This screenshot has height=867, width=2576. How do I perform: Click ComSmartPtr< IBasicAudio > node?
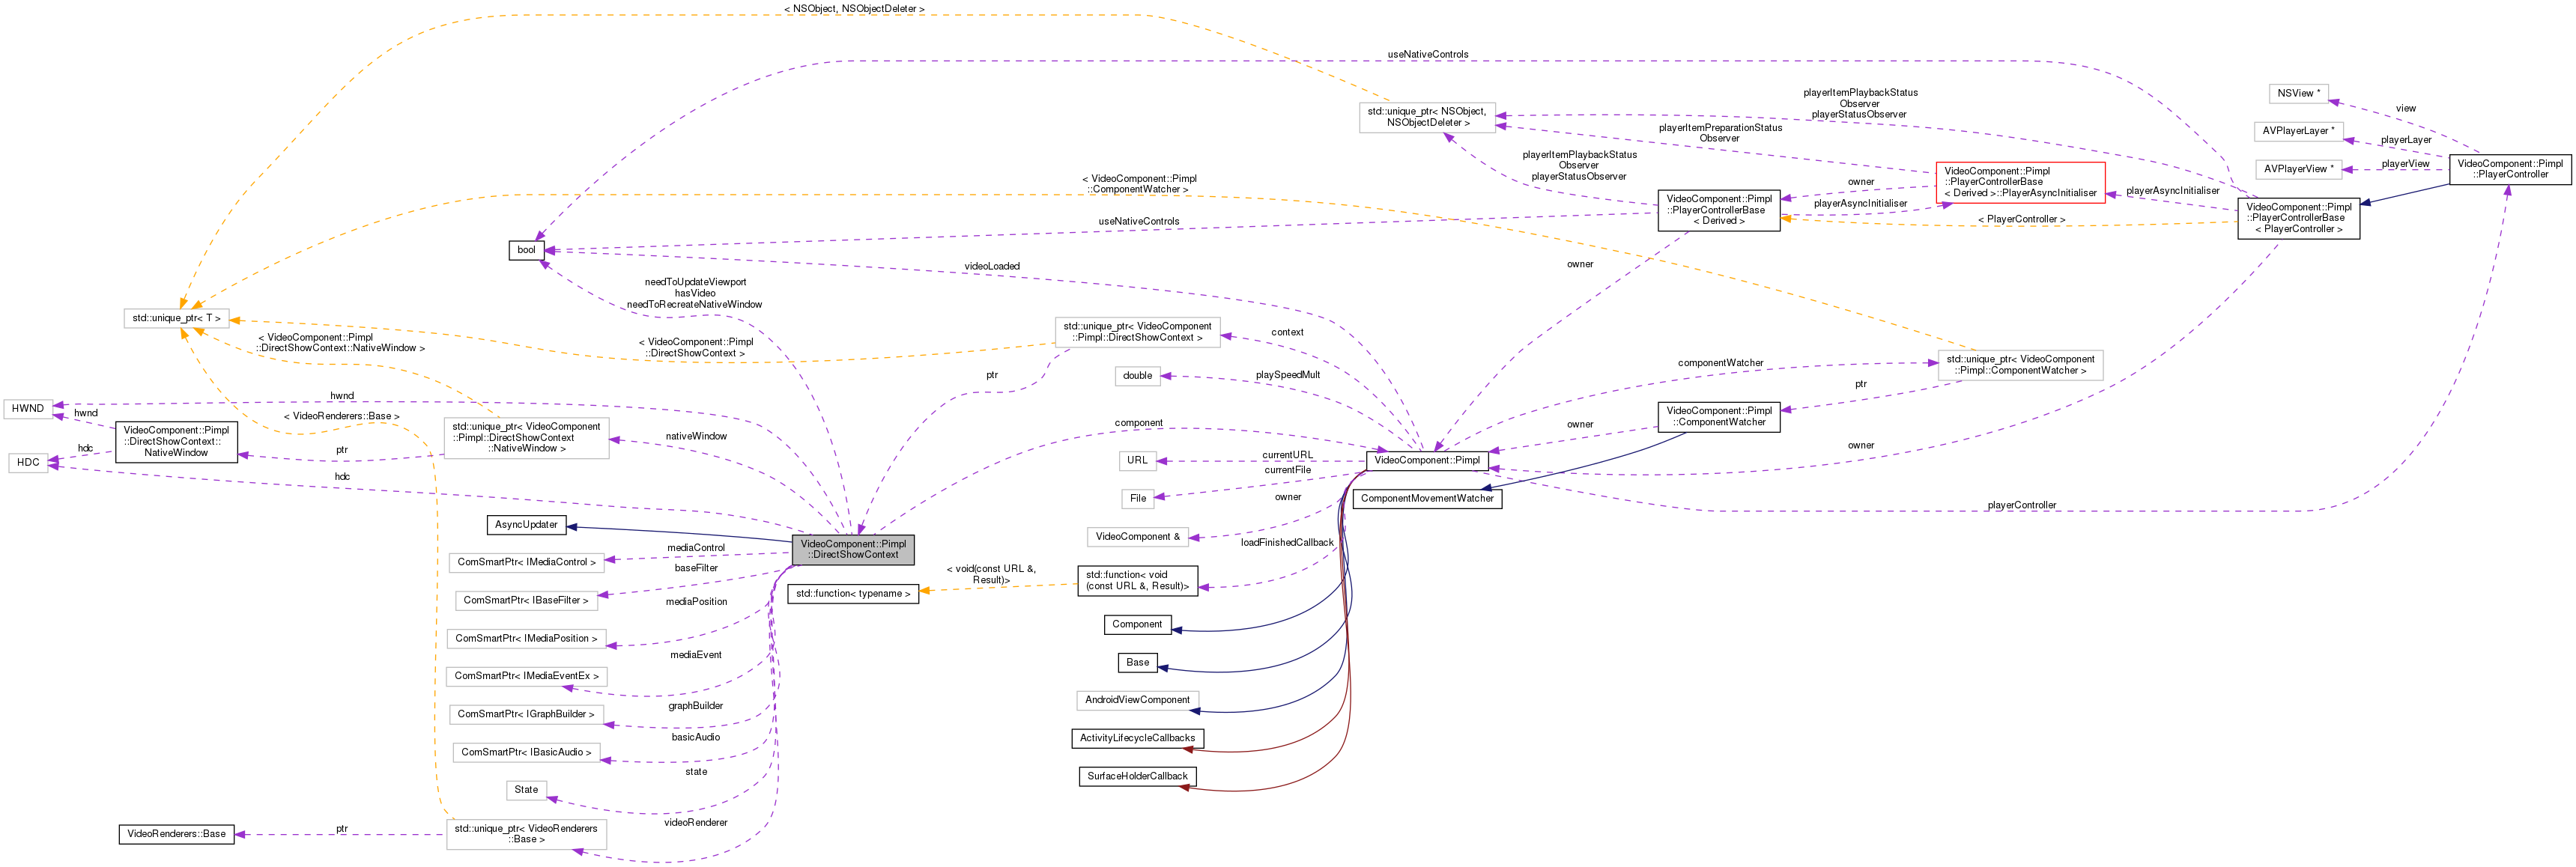[526, 752]
